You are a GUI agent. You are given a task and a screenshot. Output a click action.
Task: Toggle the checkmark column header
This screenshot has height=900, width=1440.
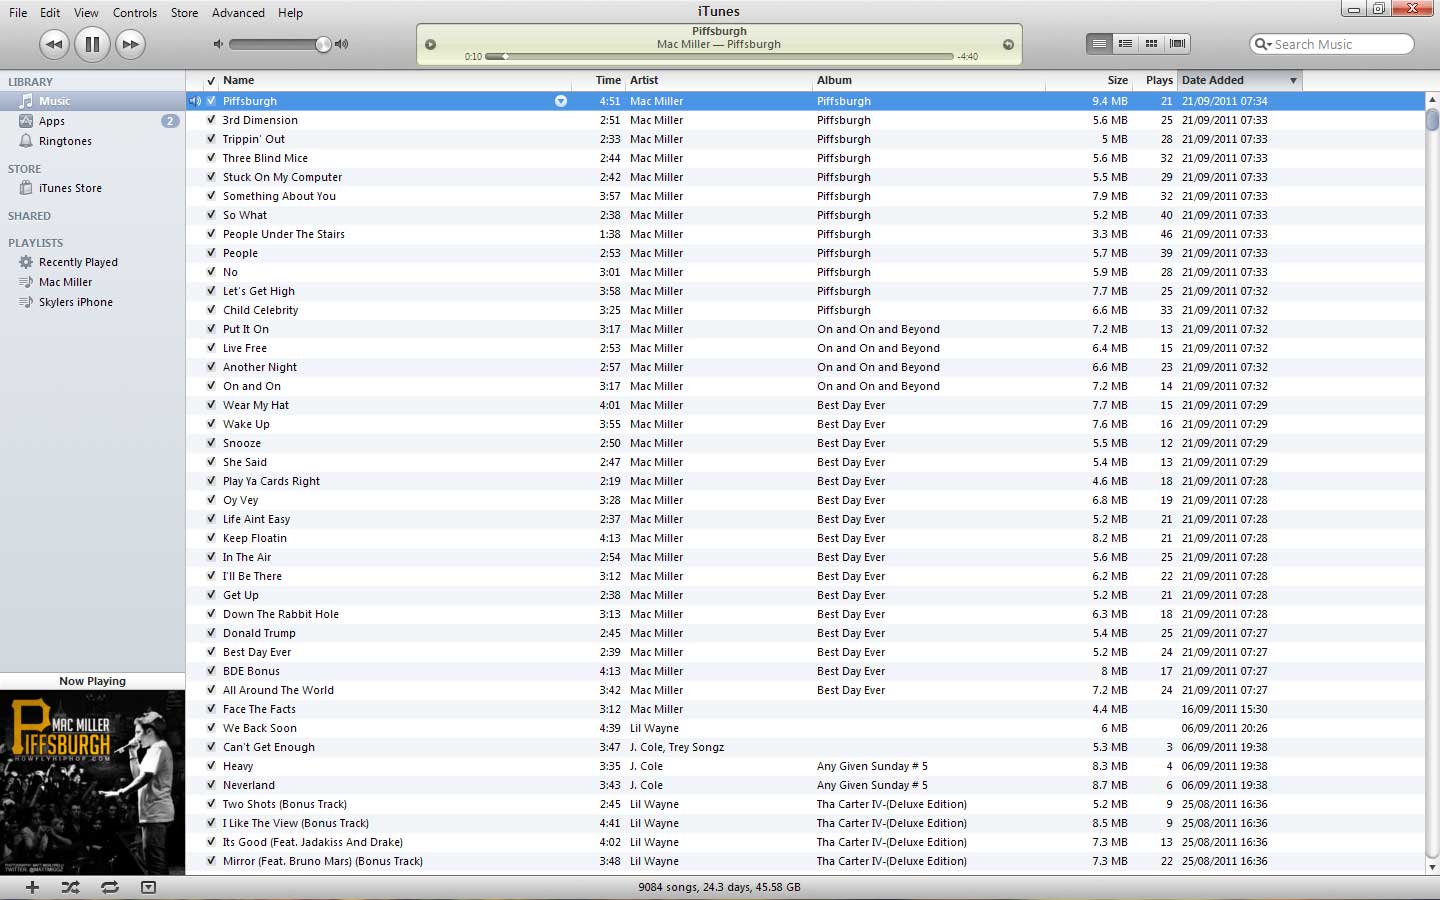click(211, 80)
